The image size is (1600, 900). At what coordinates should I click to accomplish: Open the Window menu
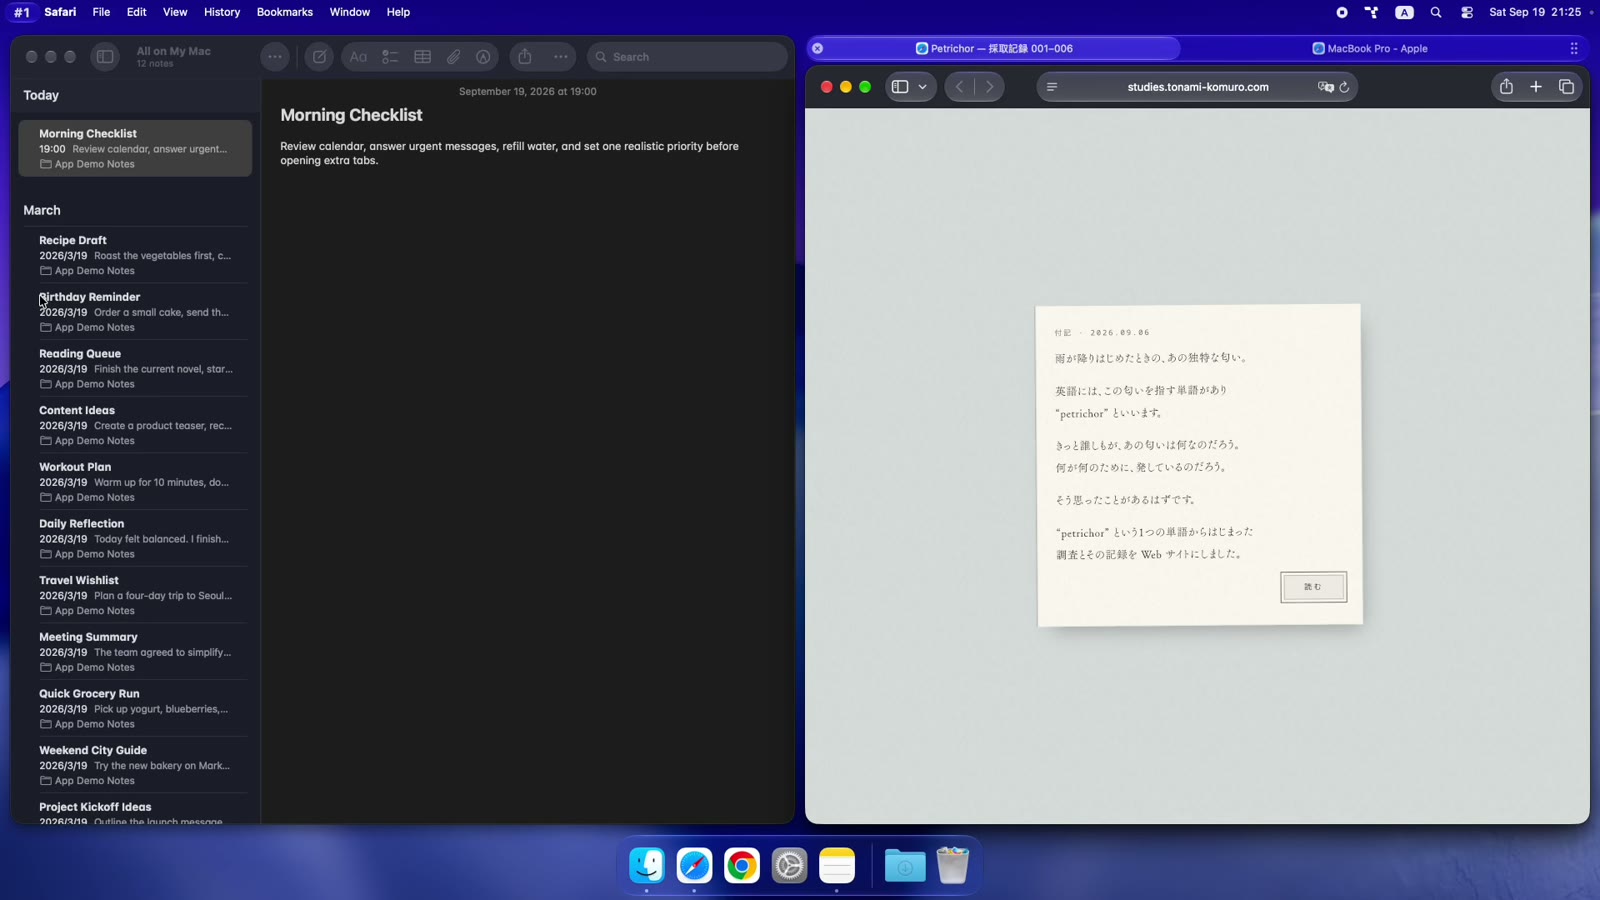coord(350,12)
